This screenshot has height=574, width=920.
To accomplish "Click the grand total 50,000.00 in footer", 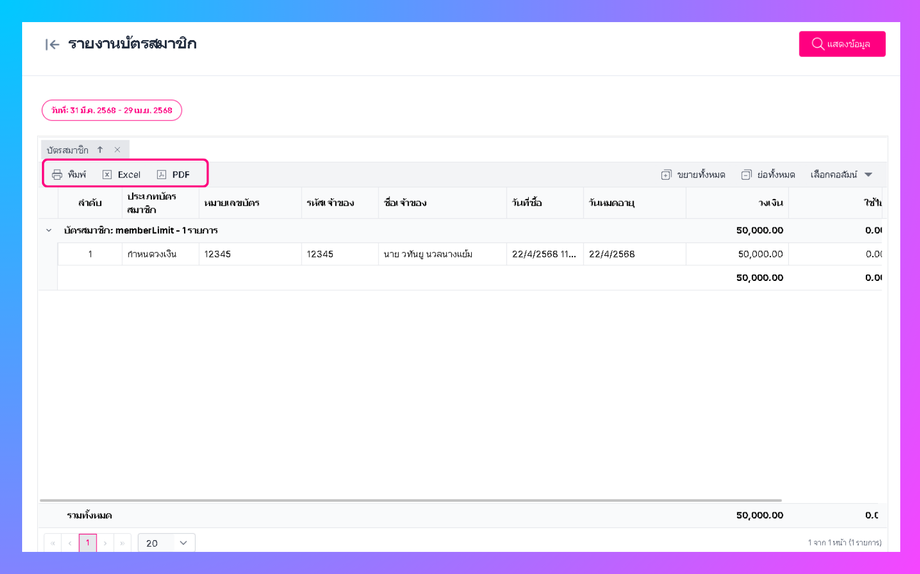I will click(759, 515).
